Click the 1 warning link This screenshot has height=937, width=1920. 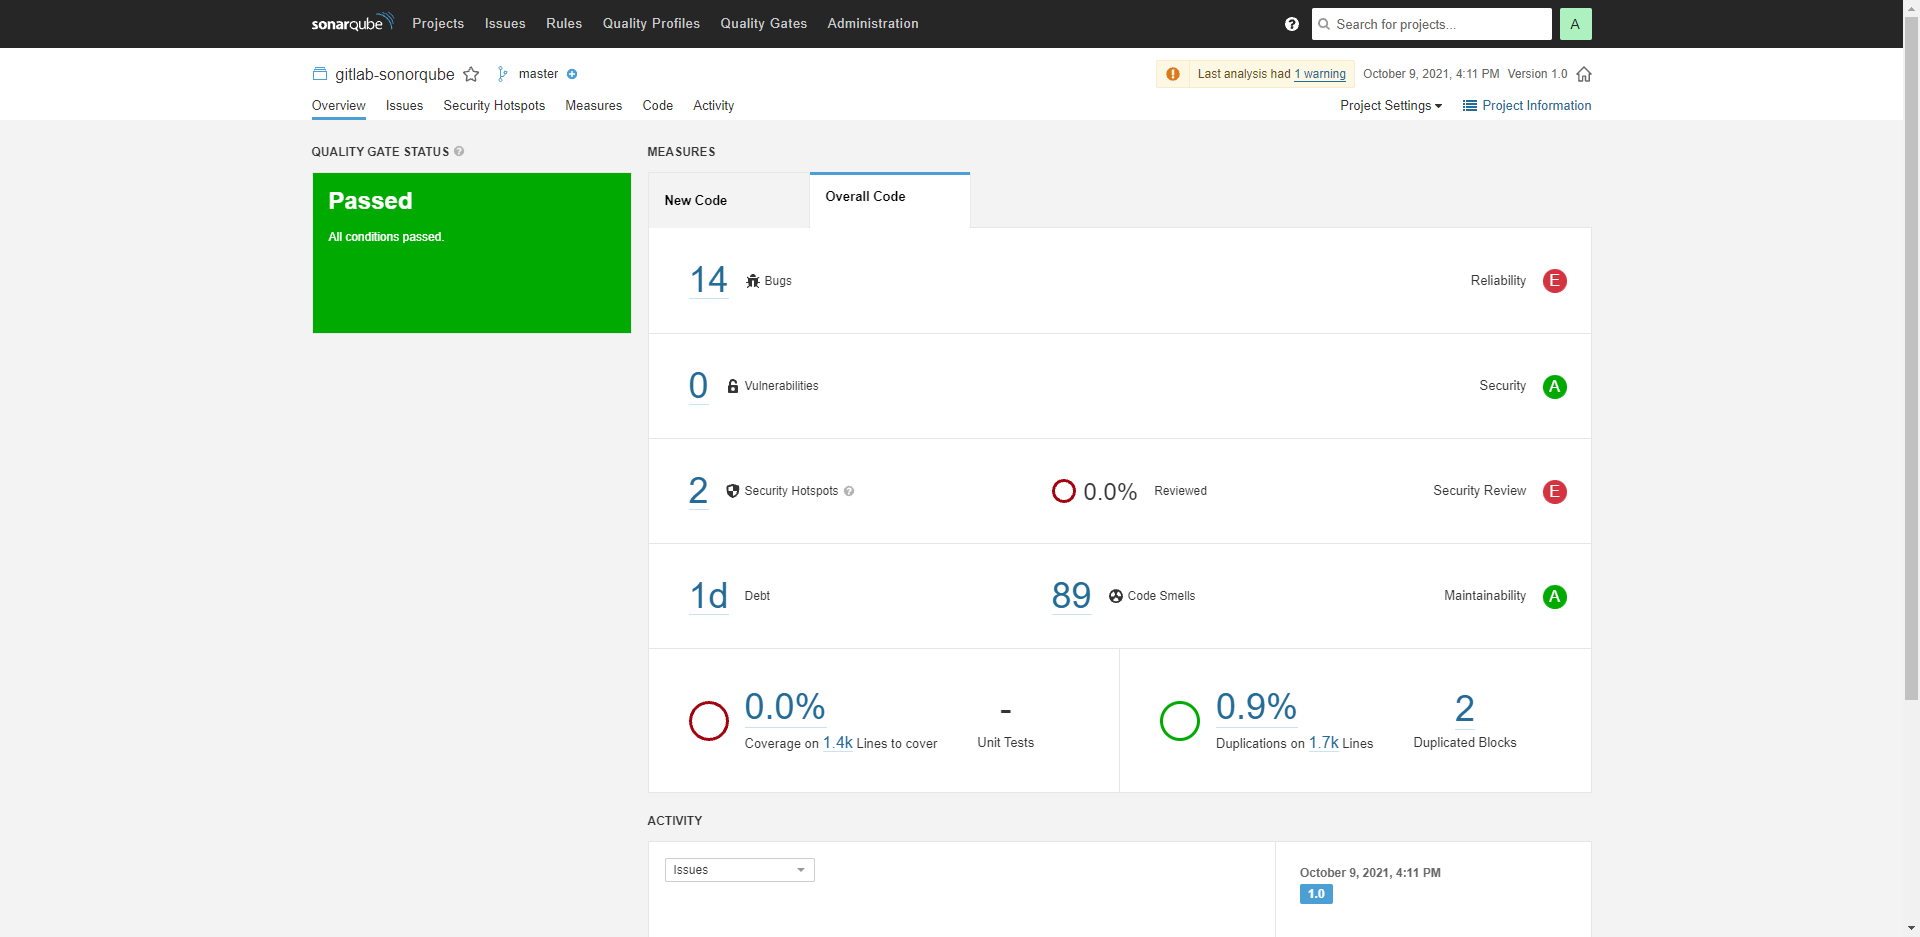(1320, 74)
